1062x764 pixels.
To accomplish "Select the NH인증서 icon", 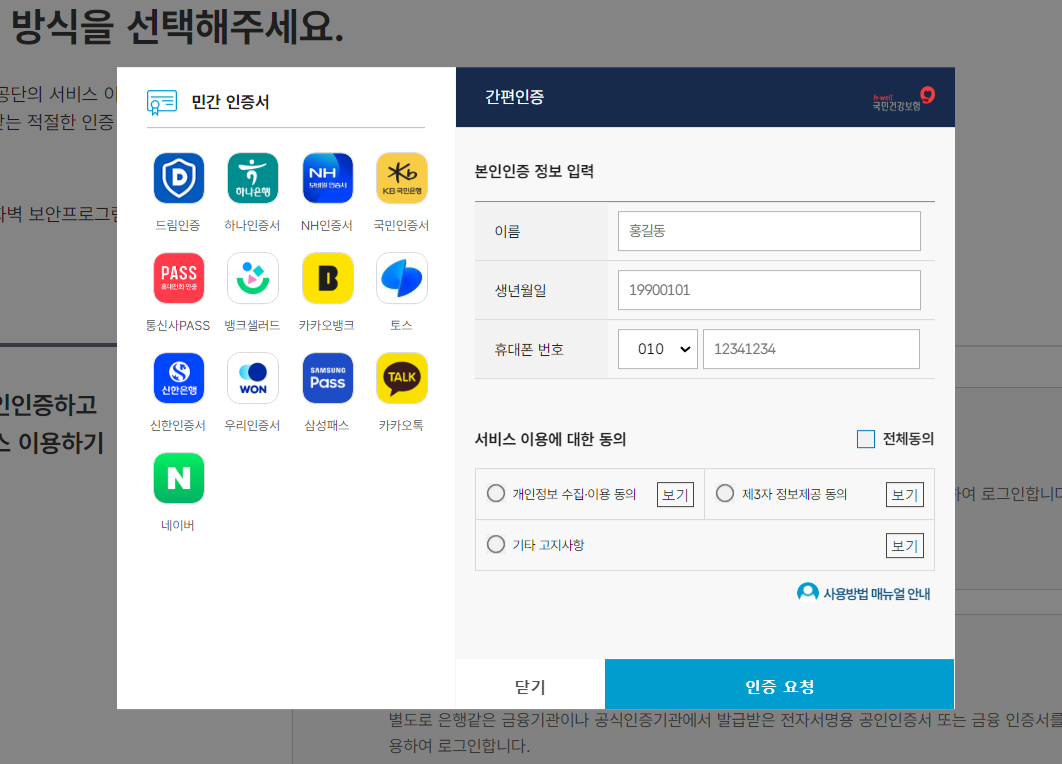I will tap(327, 178).
